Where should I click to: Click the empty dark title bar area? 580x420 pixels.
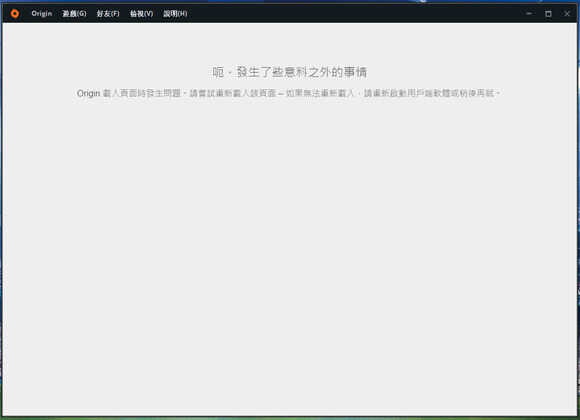coord(355,14)
